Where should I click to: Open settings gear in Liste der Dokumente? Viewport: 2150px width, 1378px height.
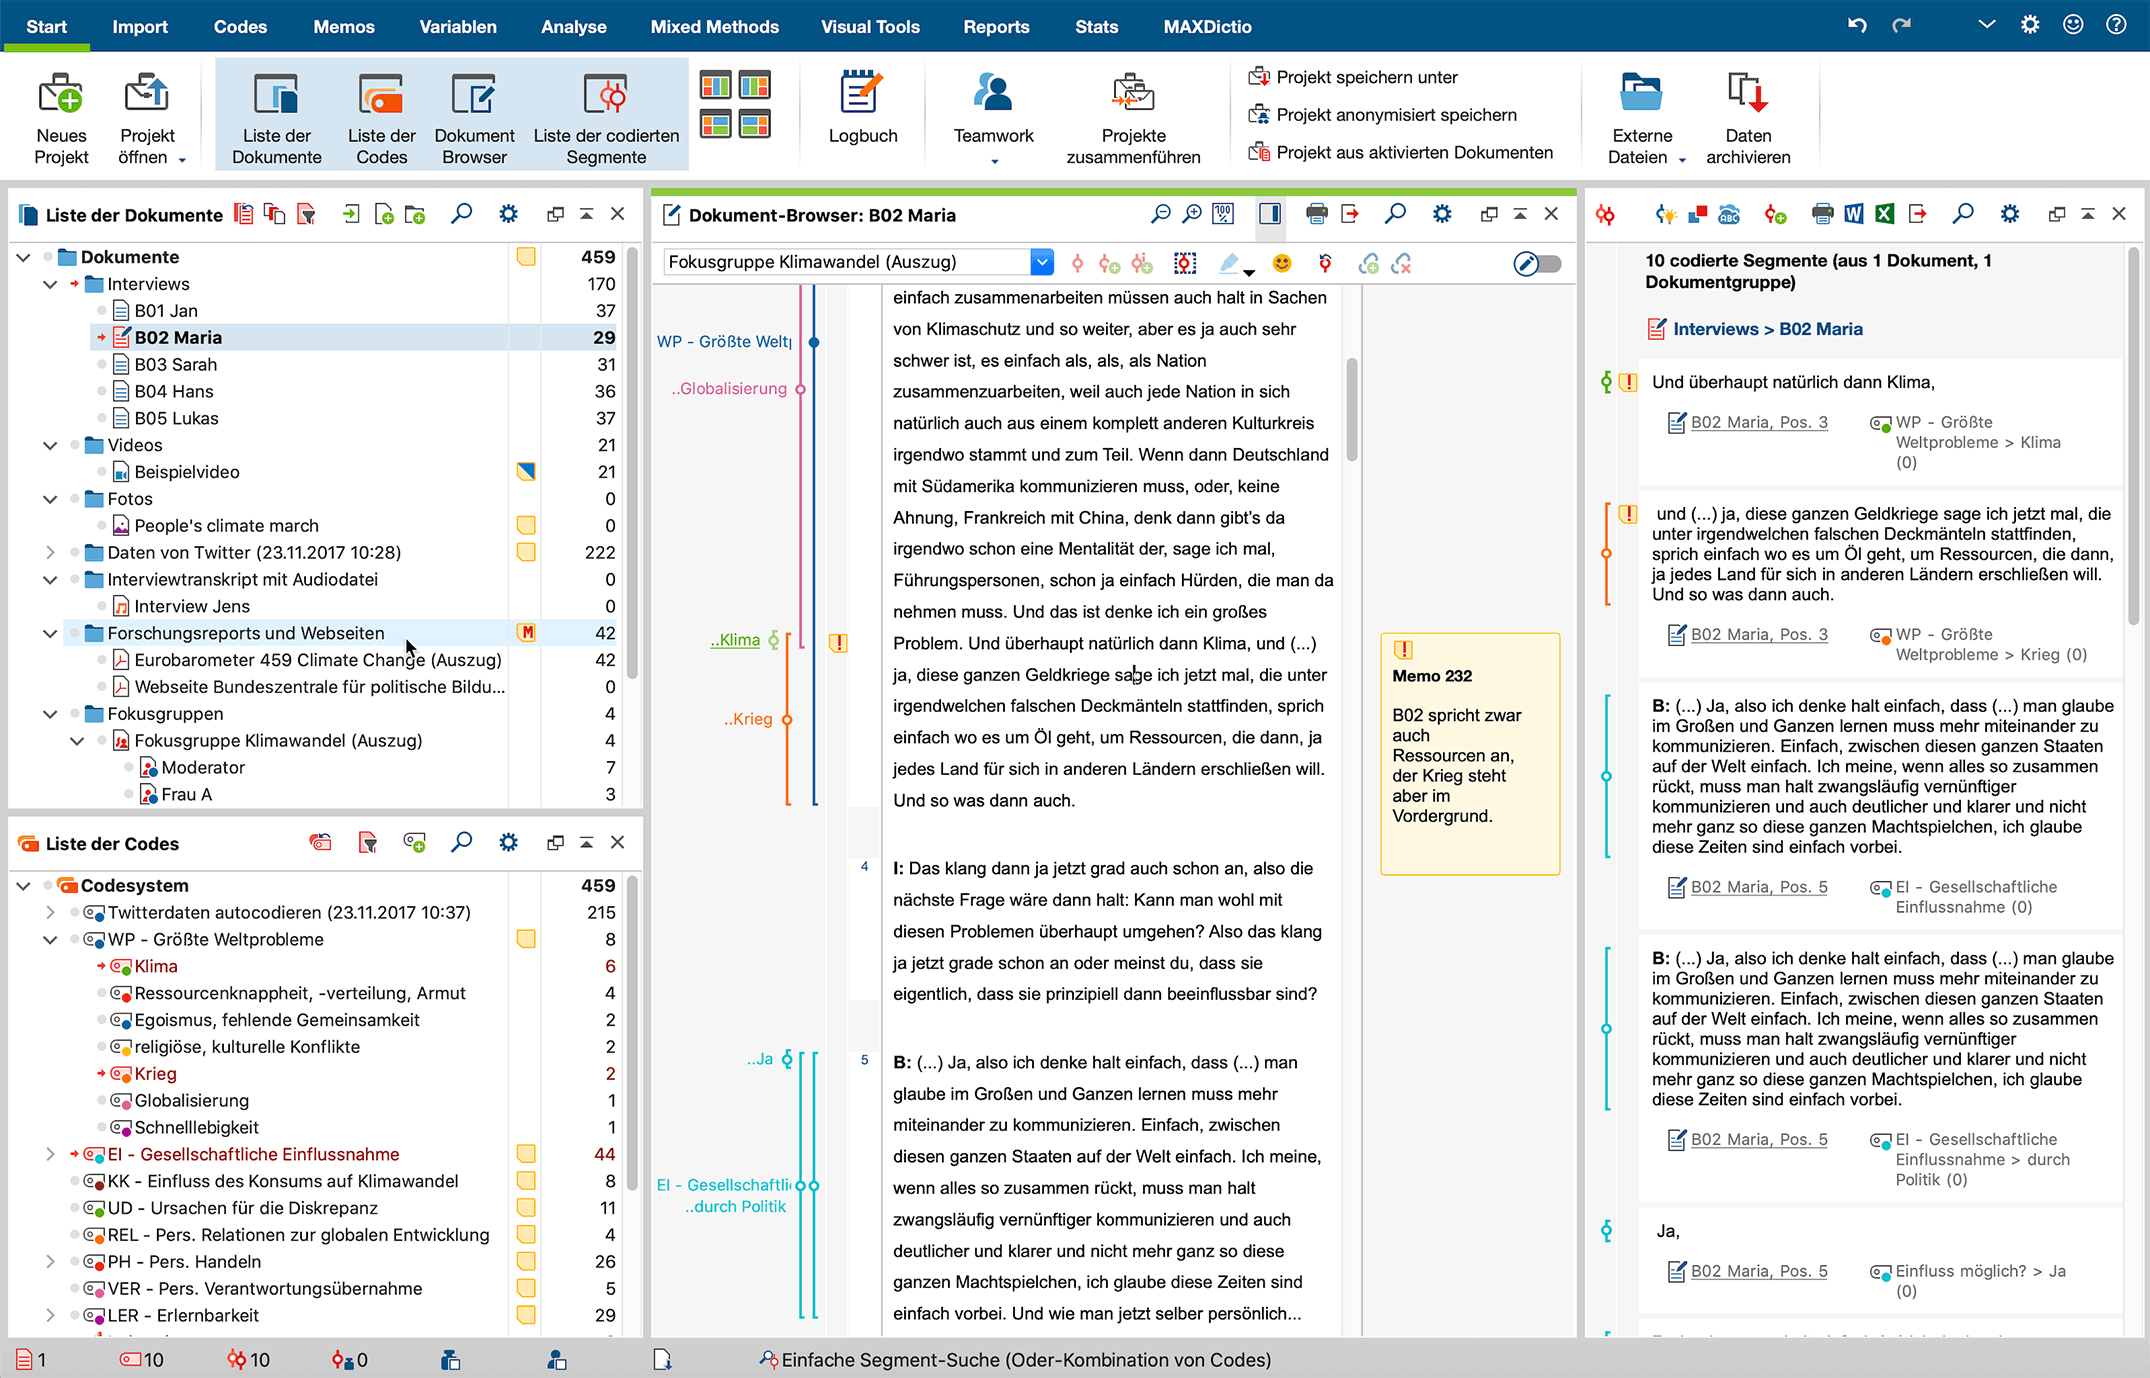point(508,214)
